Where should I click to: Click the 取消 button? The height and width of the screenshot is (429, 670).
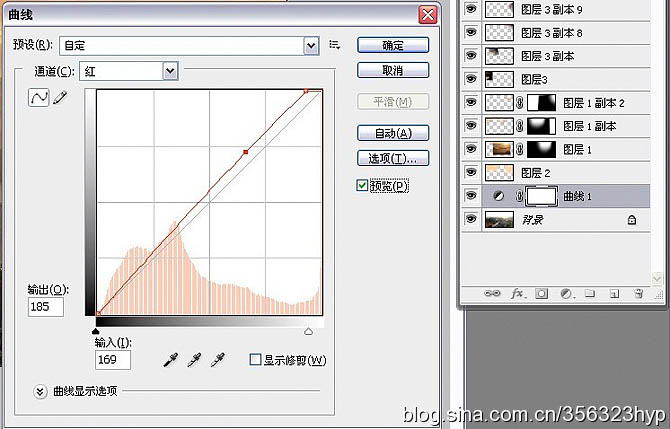(x=393, y=71)
